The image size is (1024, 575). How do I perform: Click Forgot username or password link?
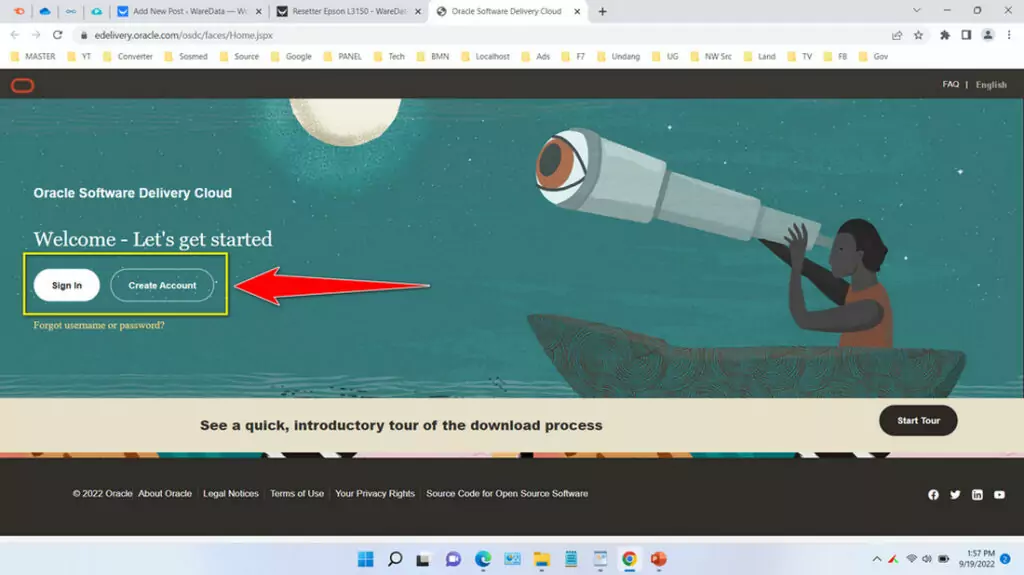pyautogui.click(x=99, y=325)
